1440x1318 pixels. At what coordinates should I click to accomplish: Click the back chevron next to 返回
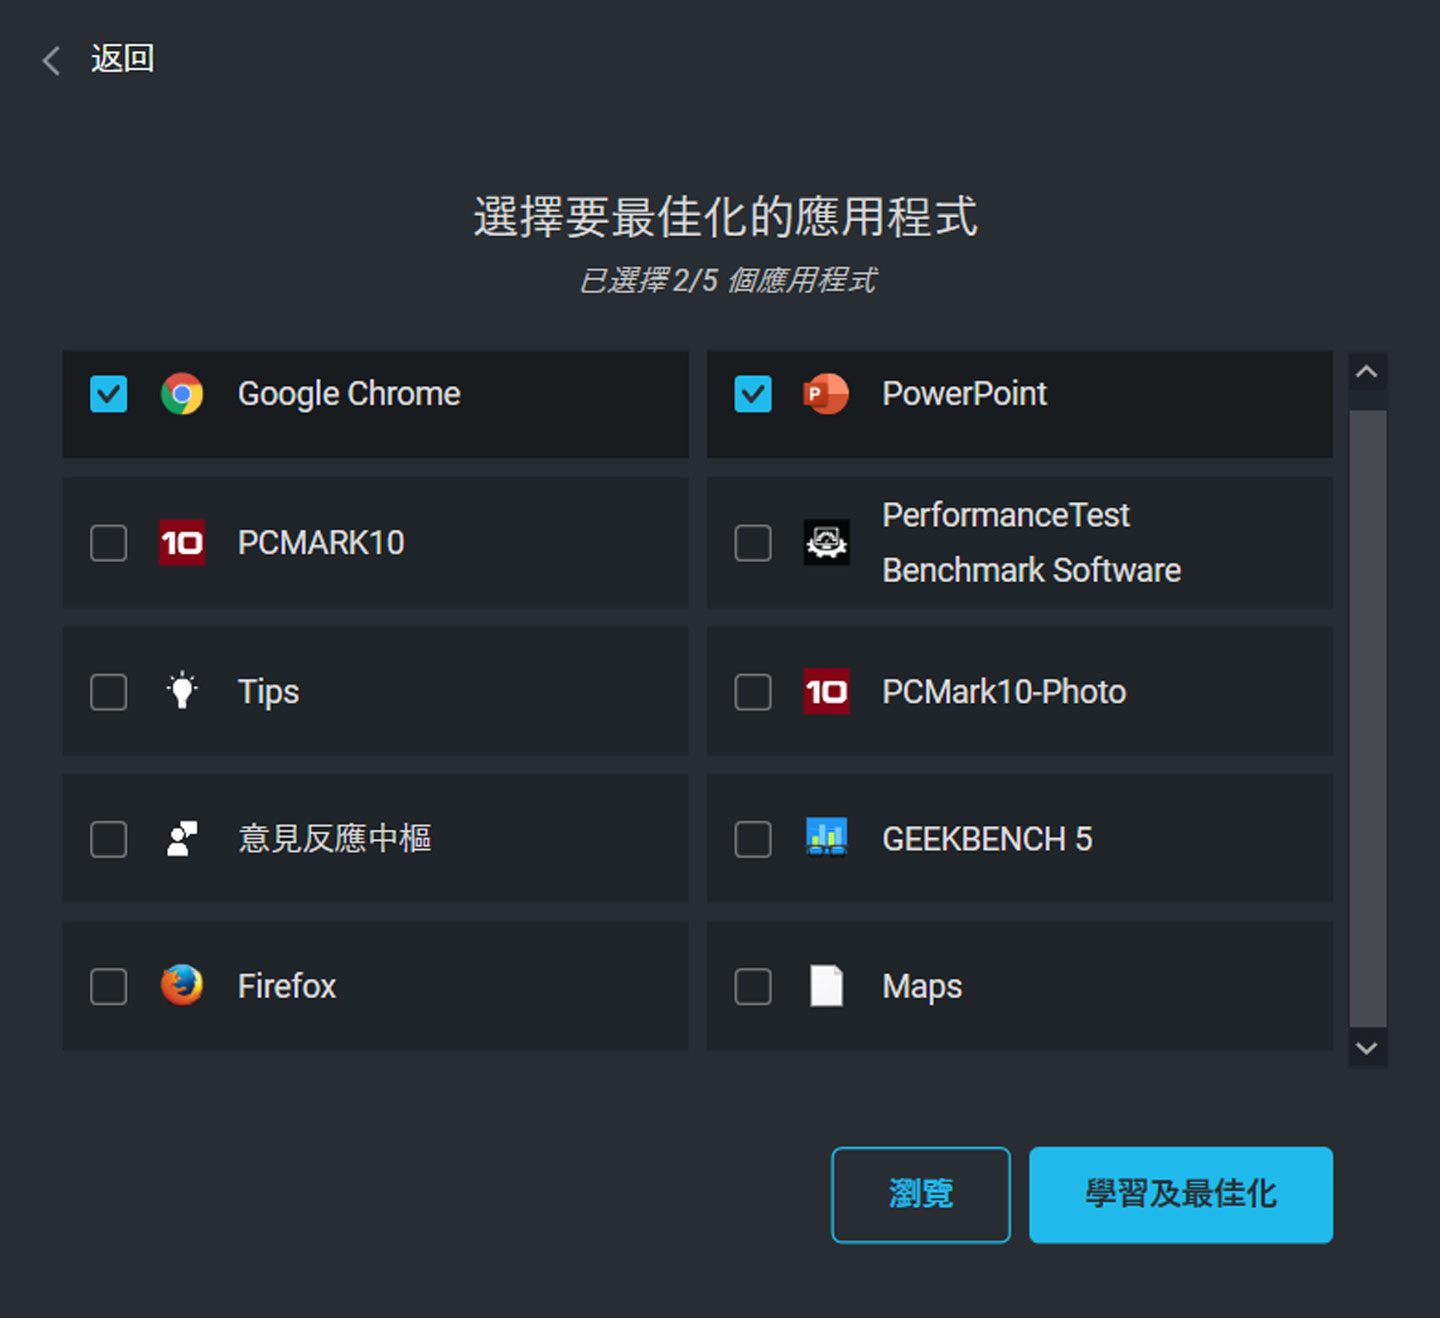point(51,60)
